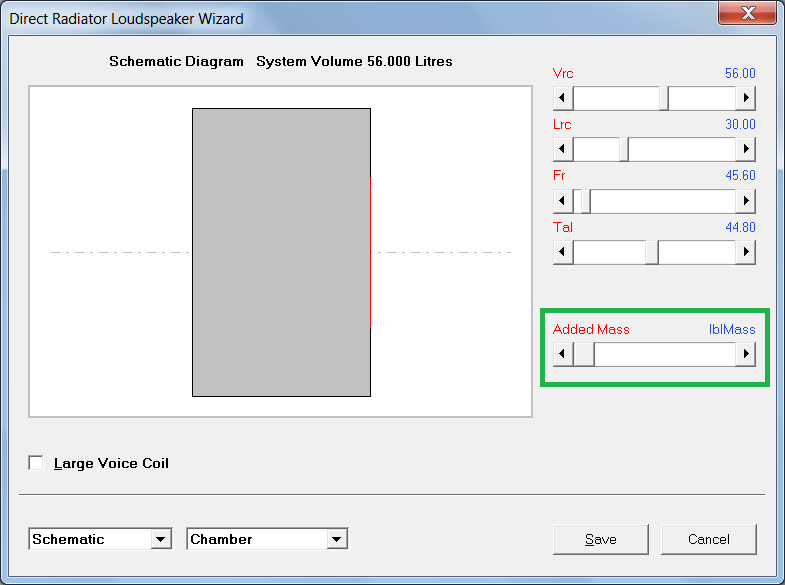Increase Vrc with right arrow

(745, 98)
